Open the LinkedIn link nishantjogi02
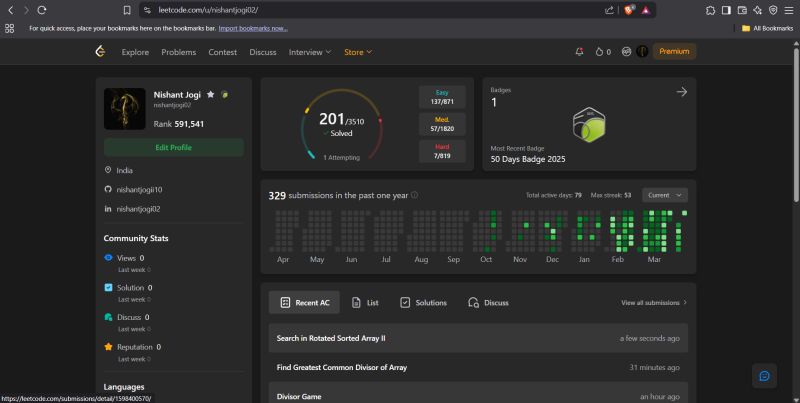This screenshot has width=800, height=403. coord(138,209)
